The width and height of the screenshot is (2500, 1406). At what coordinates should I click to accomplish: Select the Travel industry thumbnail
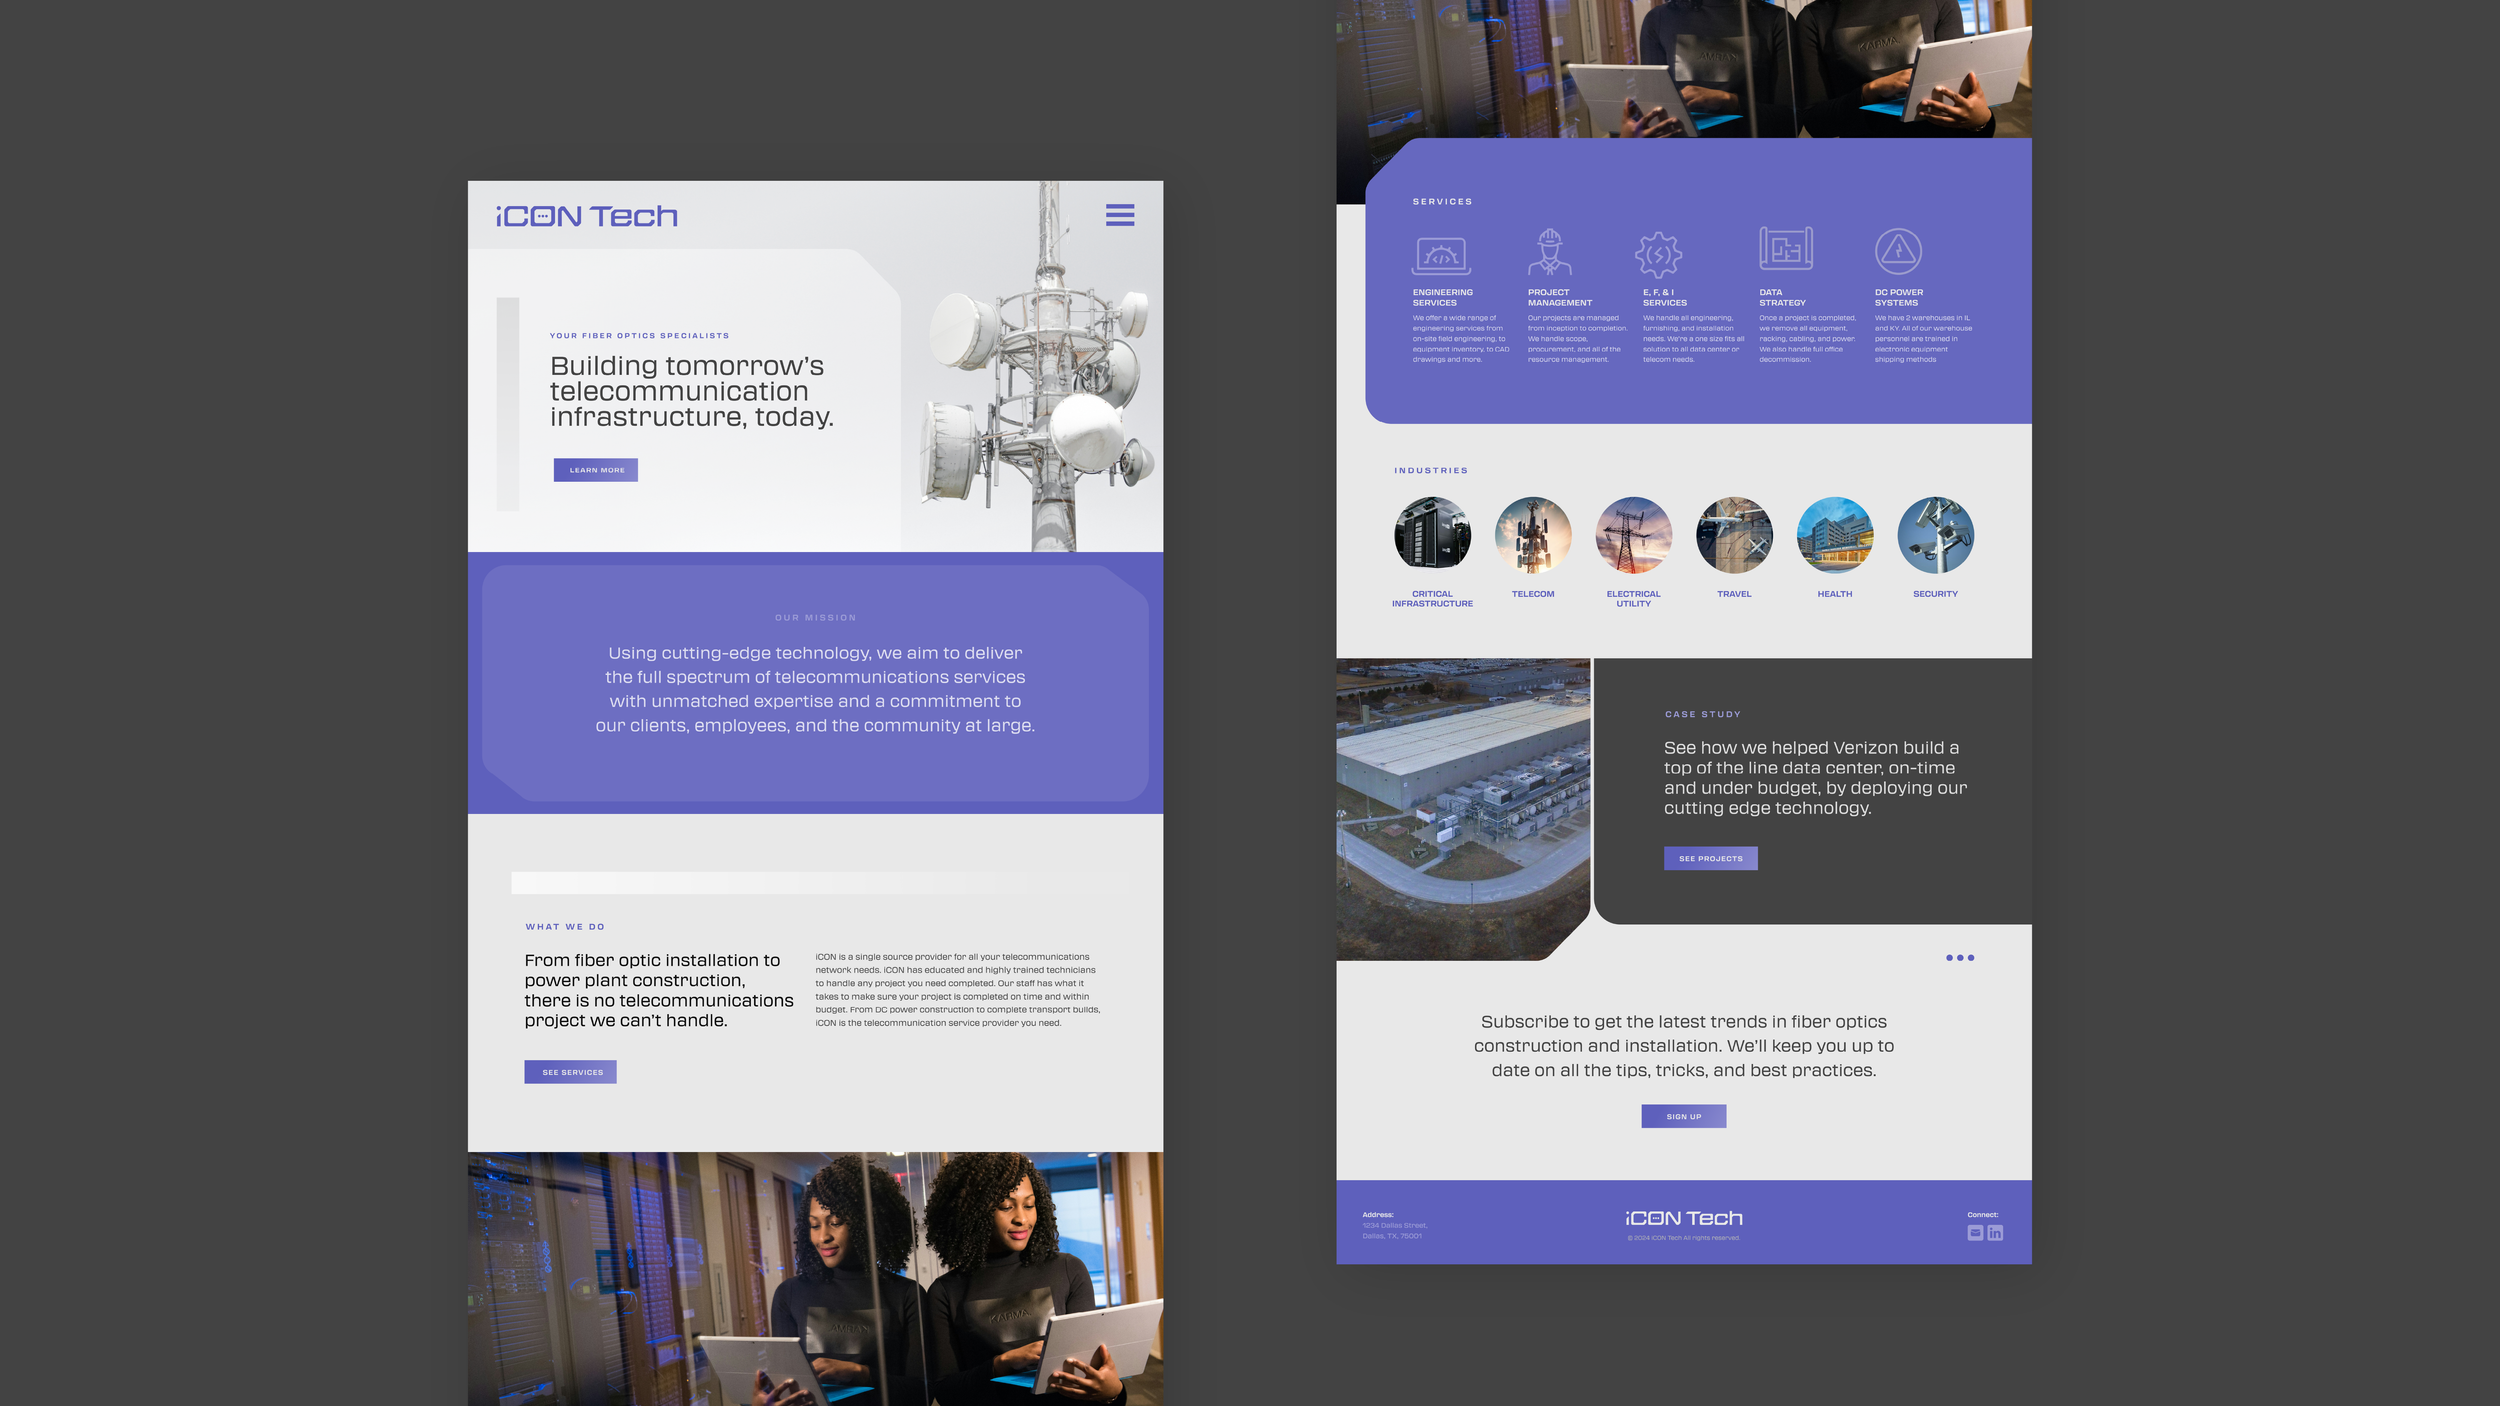pos(1734,535)
